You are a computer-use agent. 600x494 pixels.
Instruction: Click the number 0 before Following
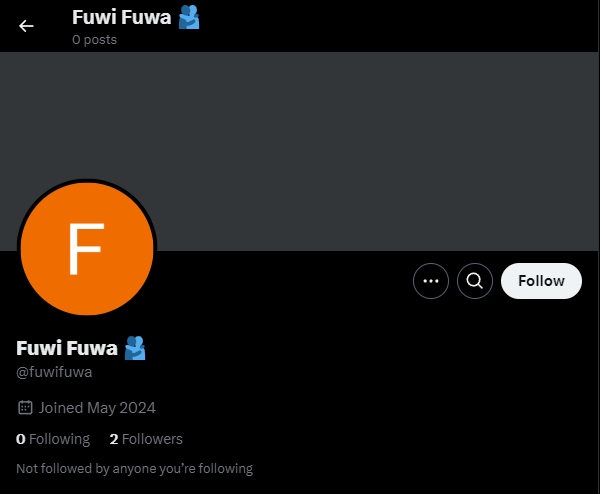click(21, 439)
